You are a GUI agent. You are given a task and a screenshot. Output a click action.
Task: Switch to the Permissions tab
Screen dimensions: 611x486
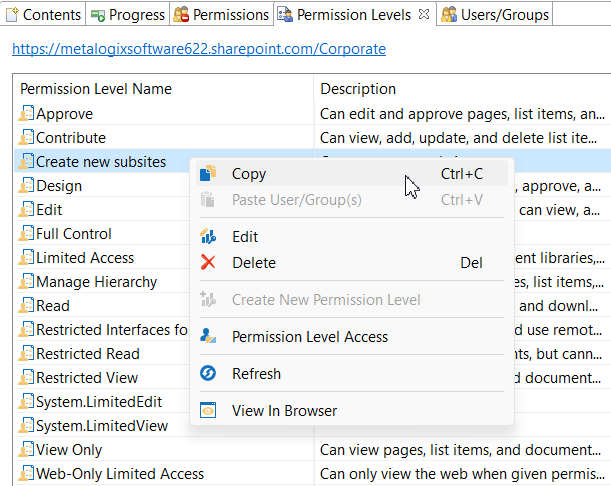click(x=222, y=15)
